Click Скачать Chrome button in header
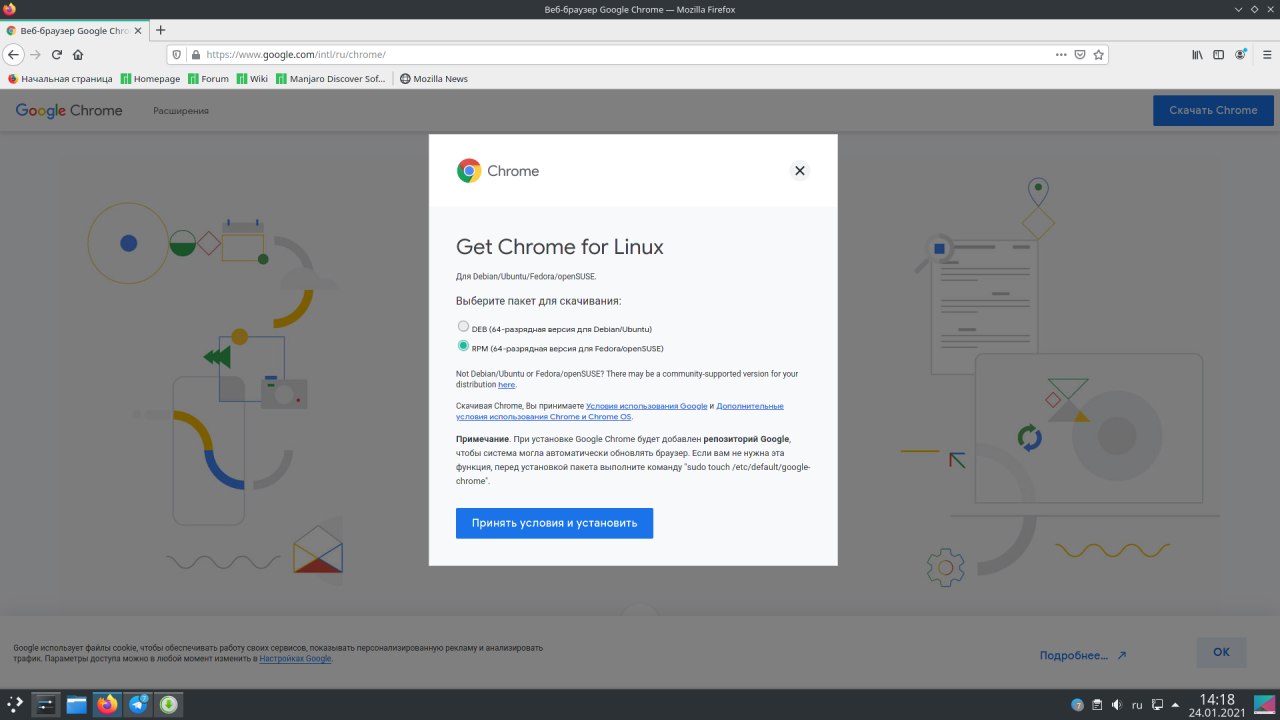This screenshot has height=720, width=1280. [x=1213, y=110]
